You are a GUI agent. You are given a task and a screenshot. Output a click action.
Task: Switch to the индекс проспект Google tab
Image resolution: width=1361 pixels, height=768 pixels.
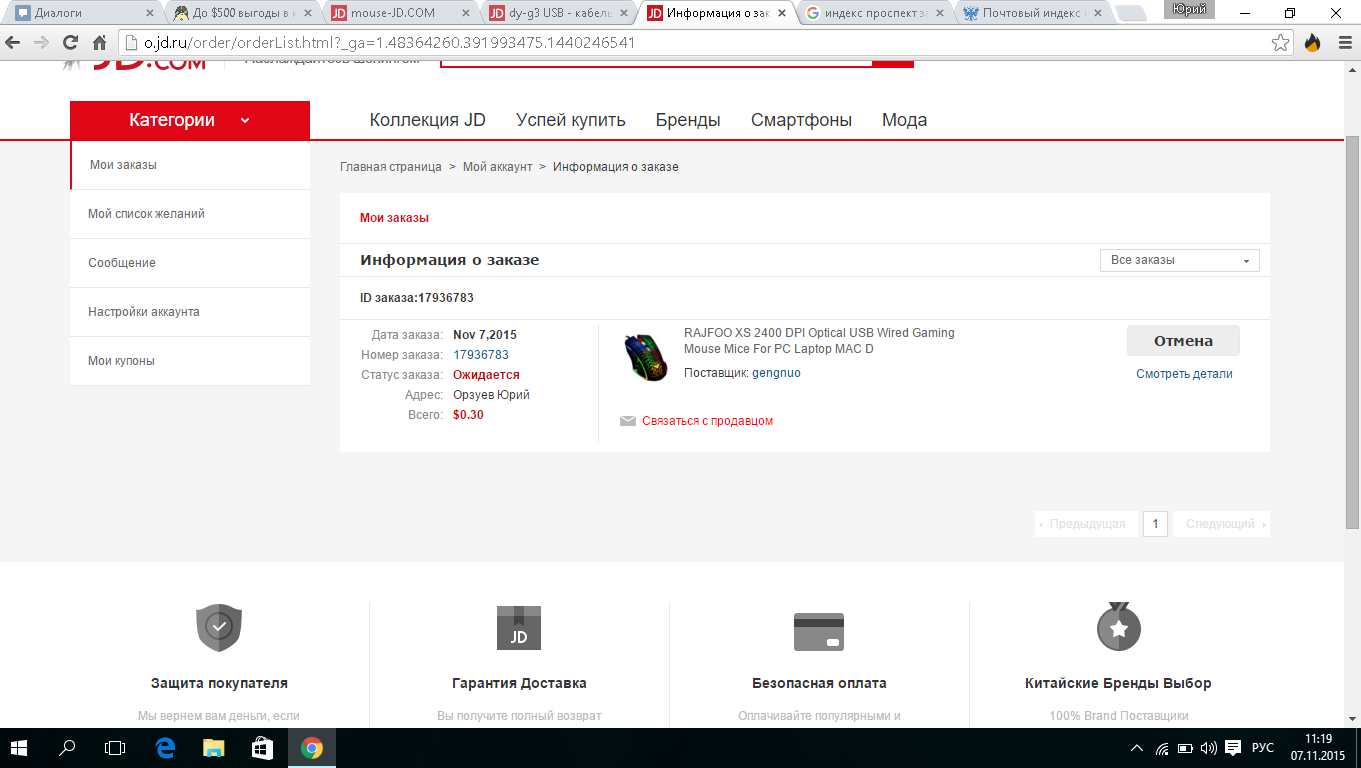click(x=875, y=14)
